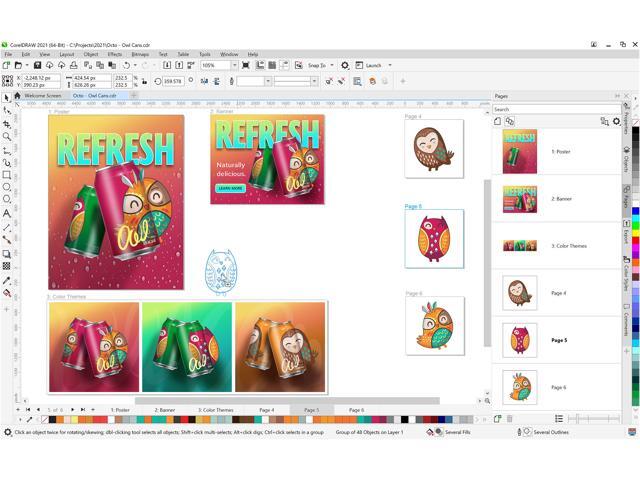Go to the 2: Banner page tab
The height and width of the screenshot is (480, 640).
(166, 410)
